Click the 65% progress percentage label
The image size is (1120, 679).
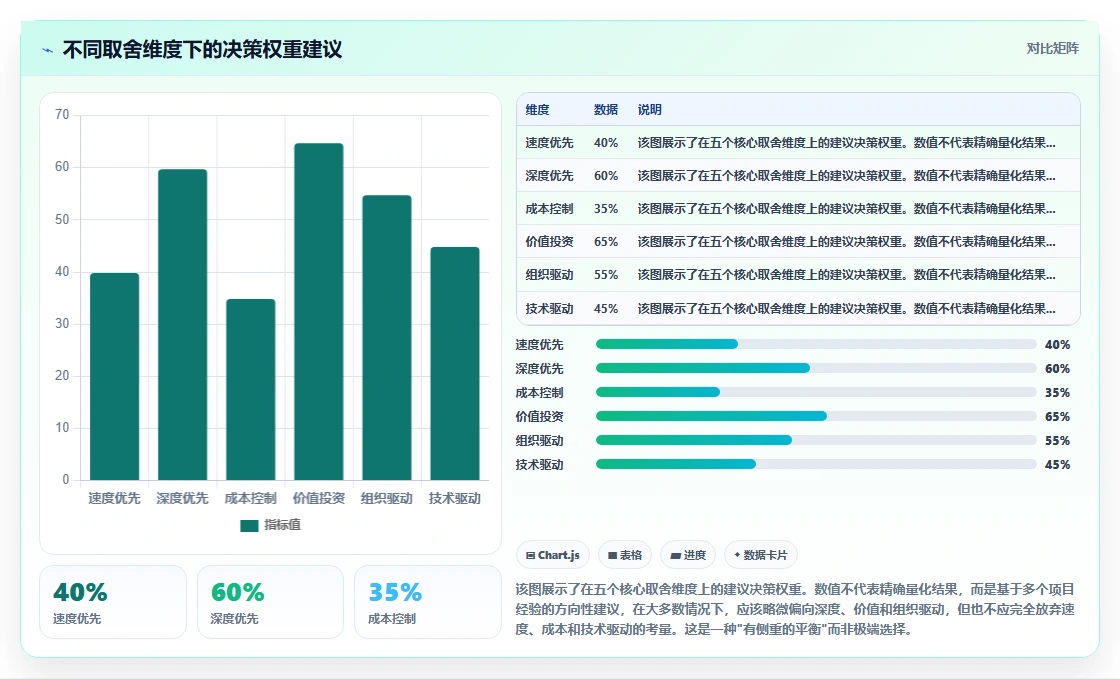(x=1057, y=416)
